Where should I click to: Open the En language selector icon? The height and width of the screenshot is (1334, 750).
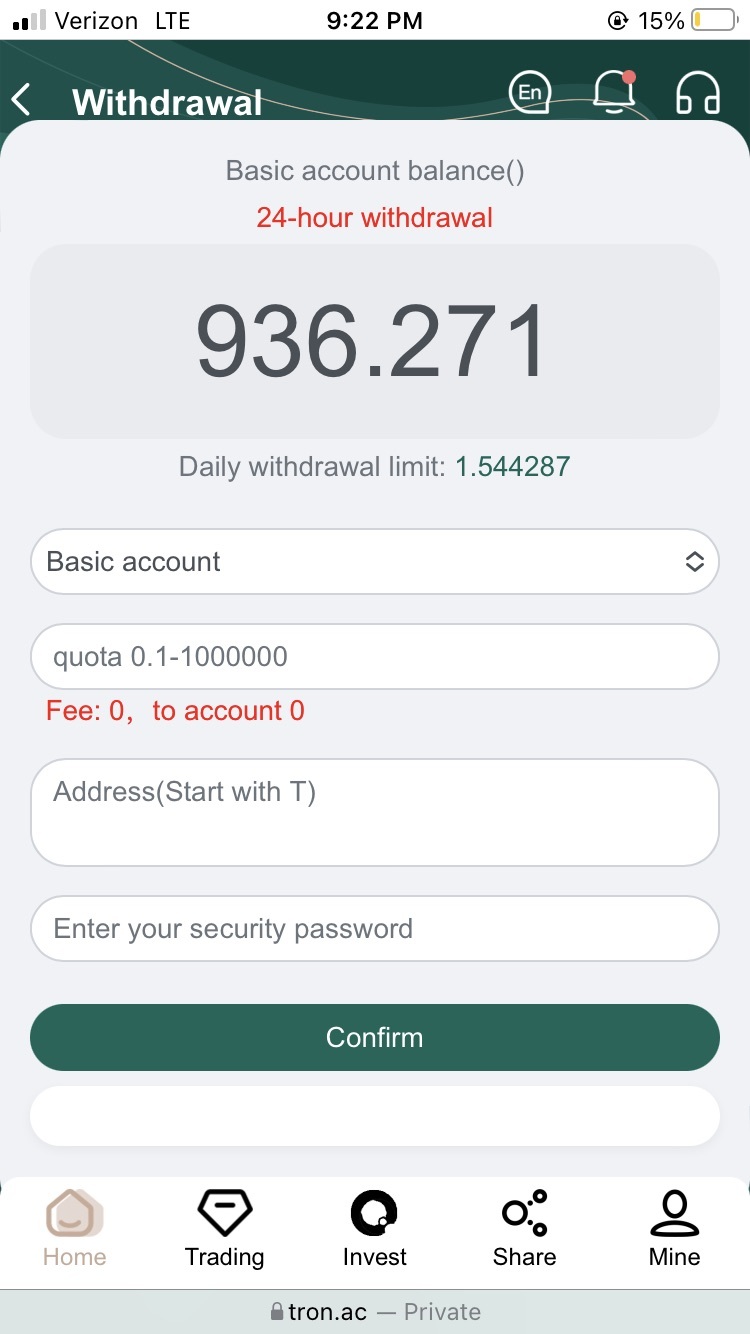point(530,93)
